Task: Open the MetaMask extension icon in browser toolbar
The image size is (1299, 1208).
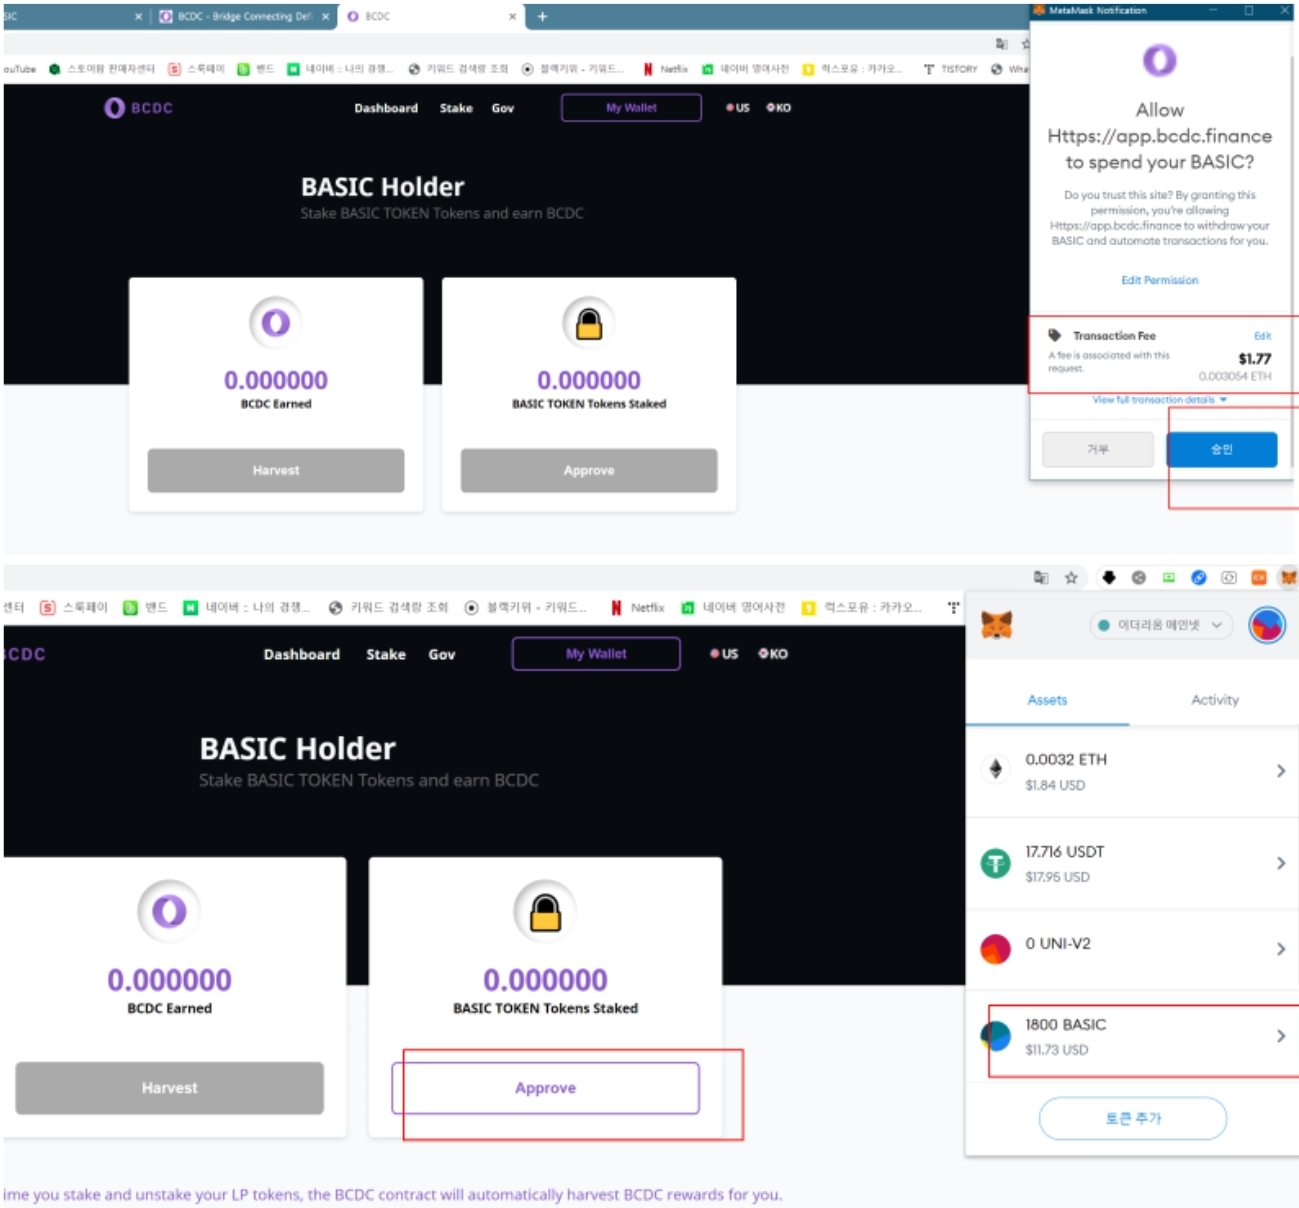Action: 1289,577
